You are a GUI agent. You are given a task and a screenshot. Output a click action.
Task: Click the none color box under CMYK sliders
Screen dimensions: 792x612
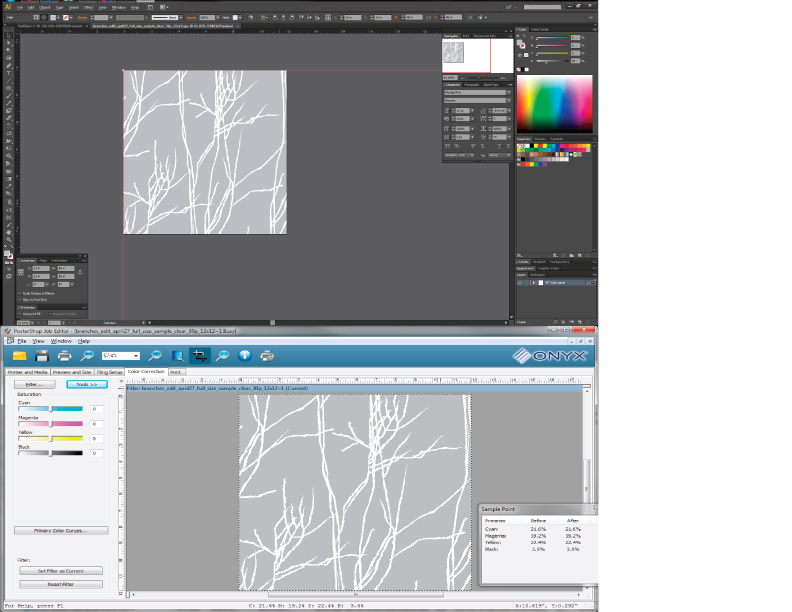pos(519,69)
